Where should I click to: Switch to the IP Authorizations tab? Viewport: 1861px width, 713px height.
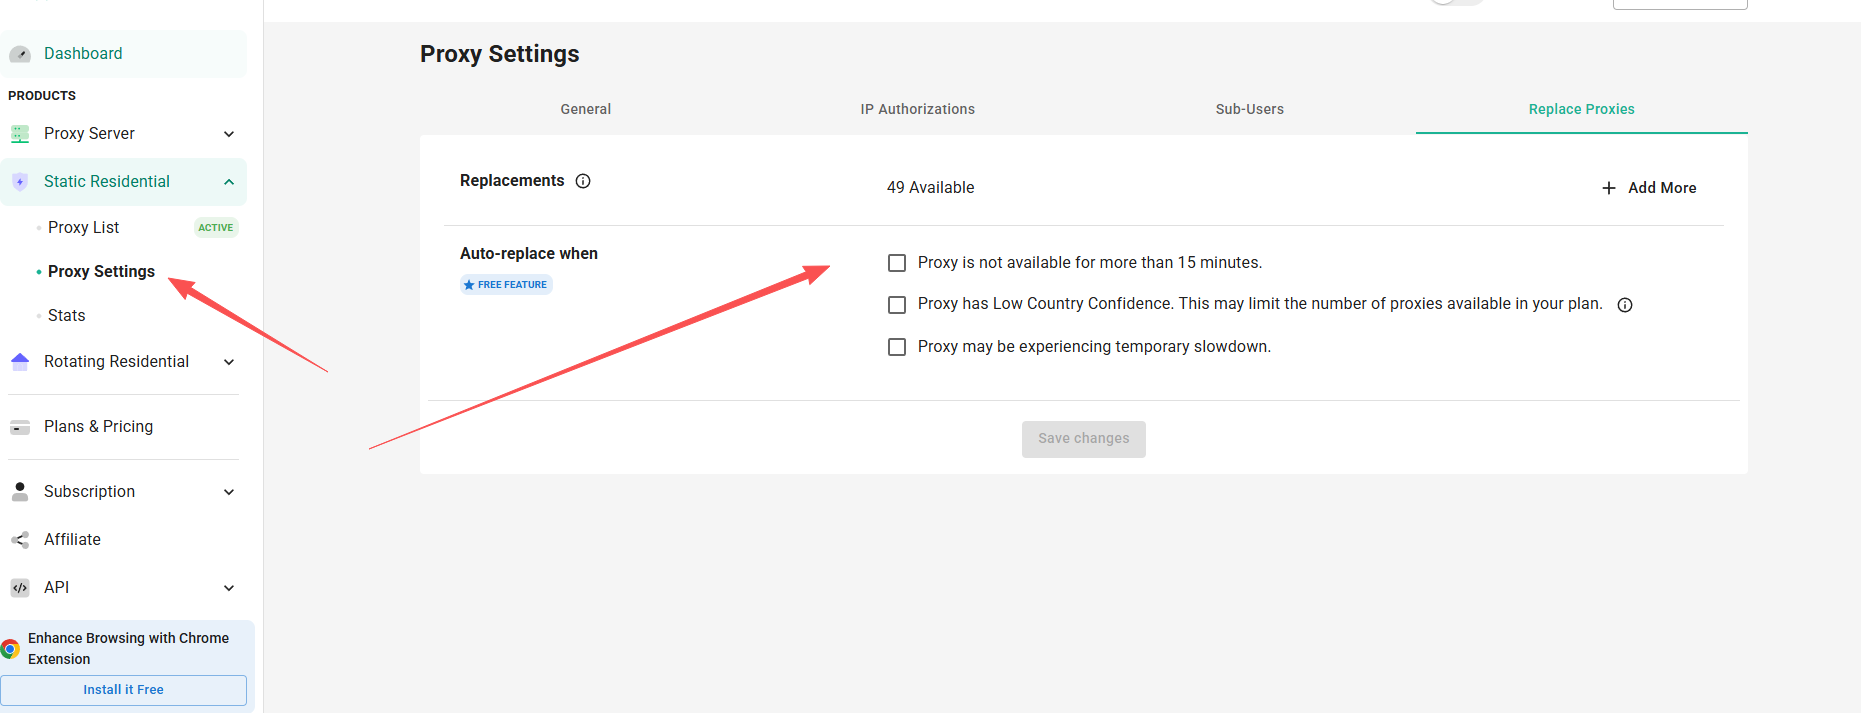[918, 109]
